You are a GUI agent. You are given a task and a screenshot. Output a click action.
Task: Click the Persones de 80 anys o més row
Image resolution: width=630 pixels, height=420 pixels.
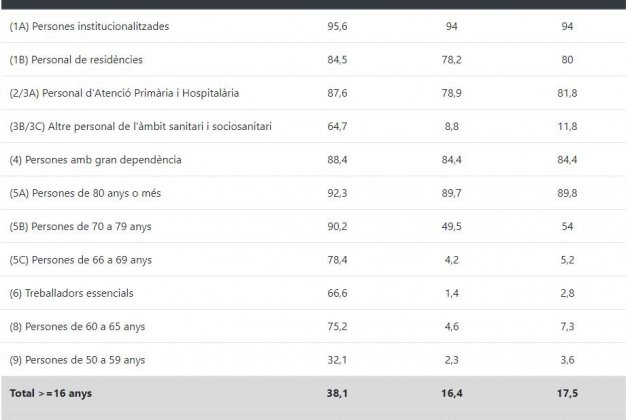313,193
